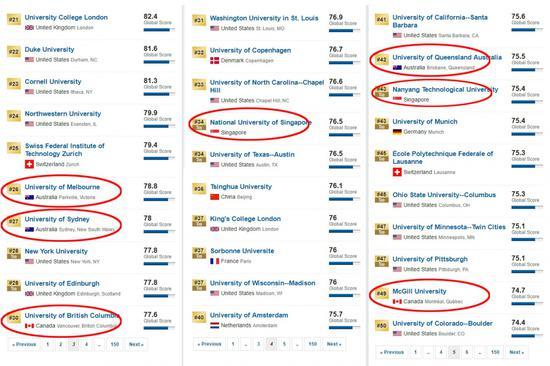Viewport: 550px width, 366px height.
Task: Open the Cornell University link
Action: (53, 82)
